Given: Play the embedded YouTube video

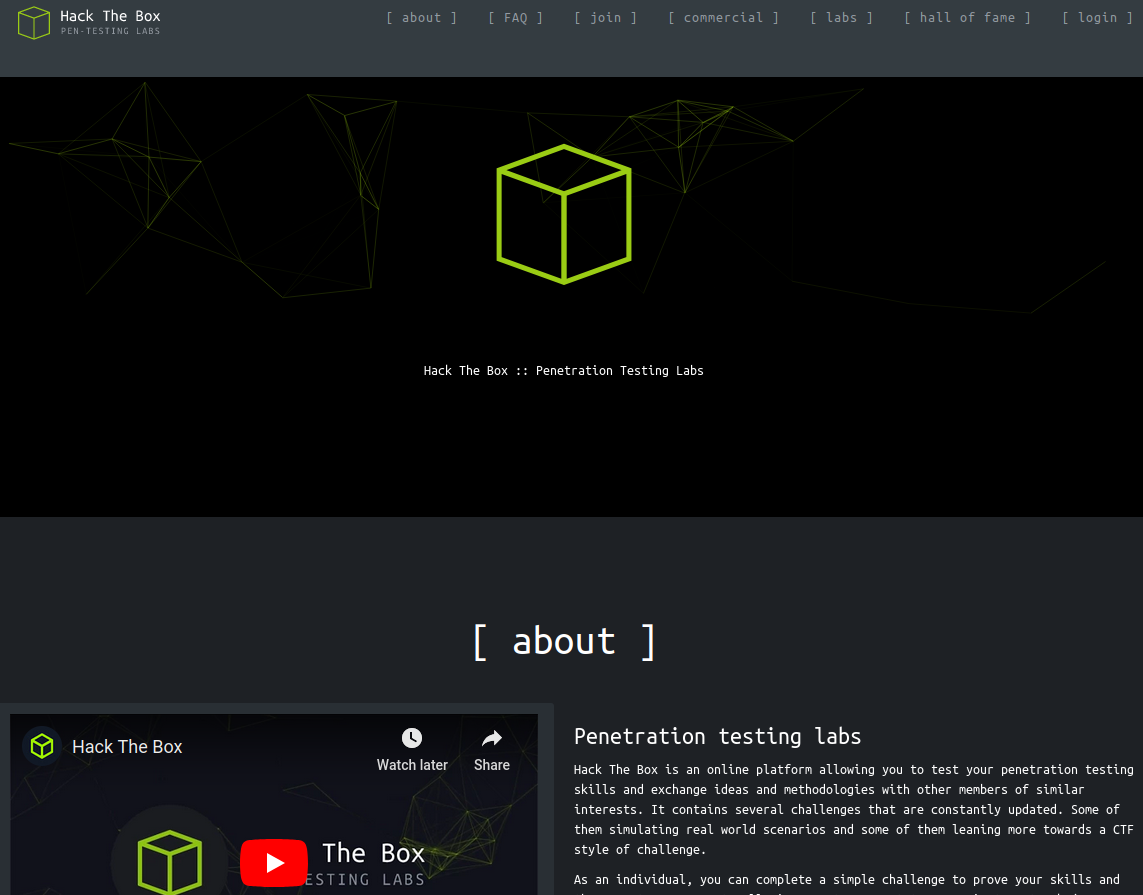Looking at the screenshot, I should tap(274, 863).
